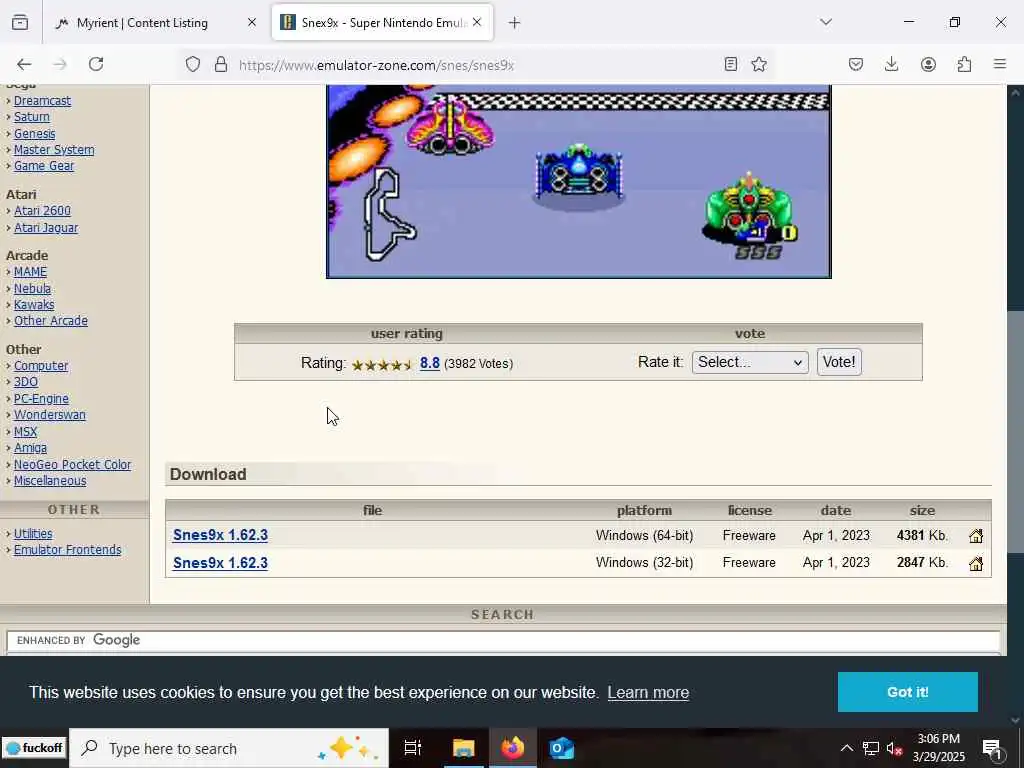Bookmark this page with the star
Image resolution: width=1024 pixels, height=768 pixels.
(759, 64)
